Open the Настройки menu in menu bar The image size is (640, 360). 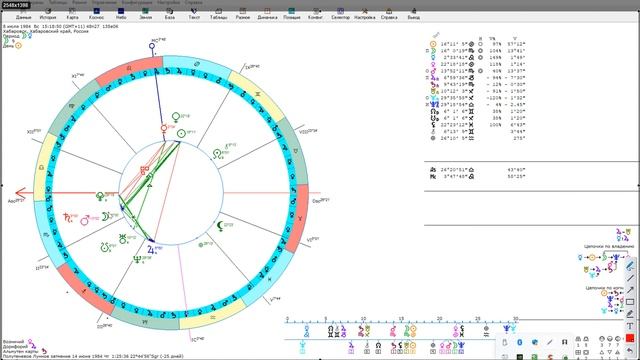click(x=168, y=2)
